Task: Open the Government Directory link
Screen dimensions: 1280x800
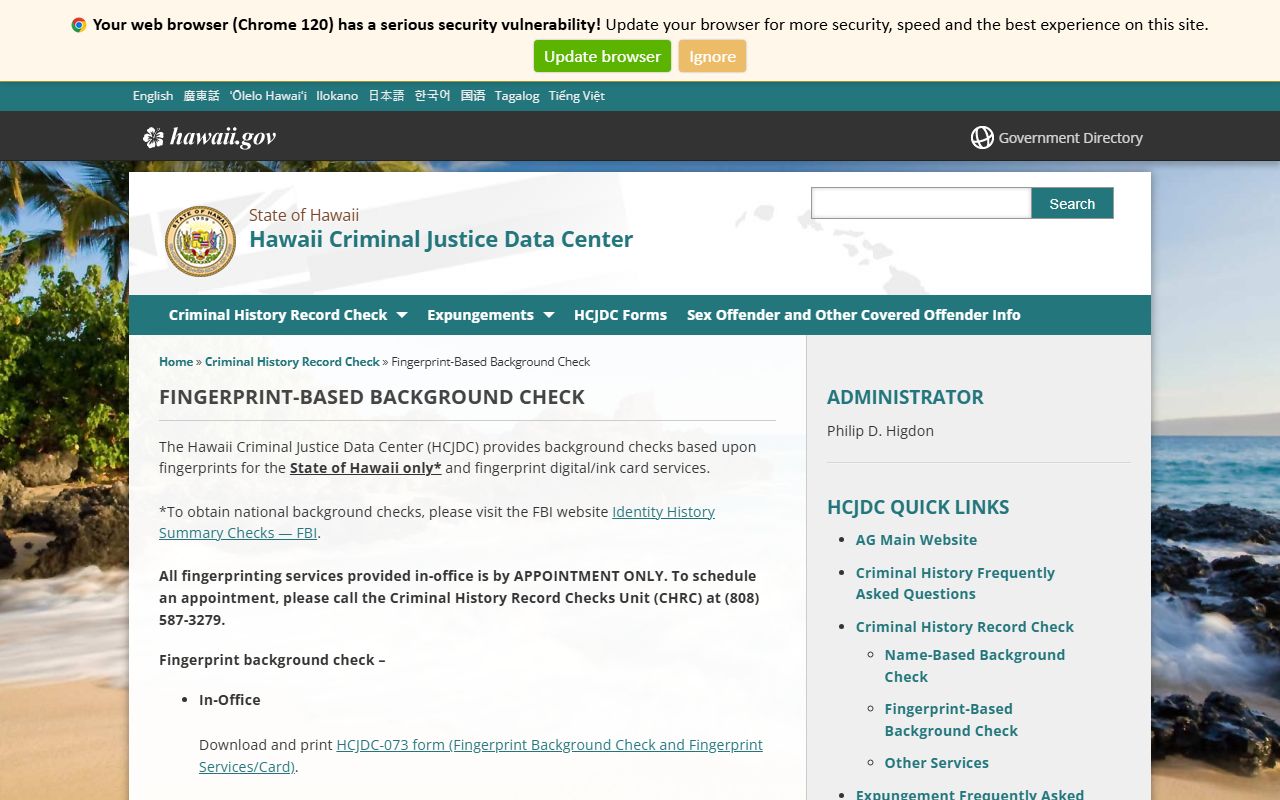Action: [x=1070, y=138]
